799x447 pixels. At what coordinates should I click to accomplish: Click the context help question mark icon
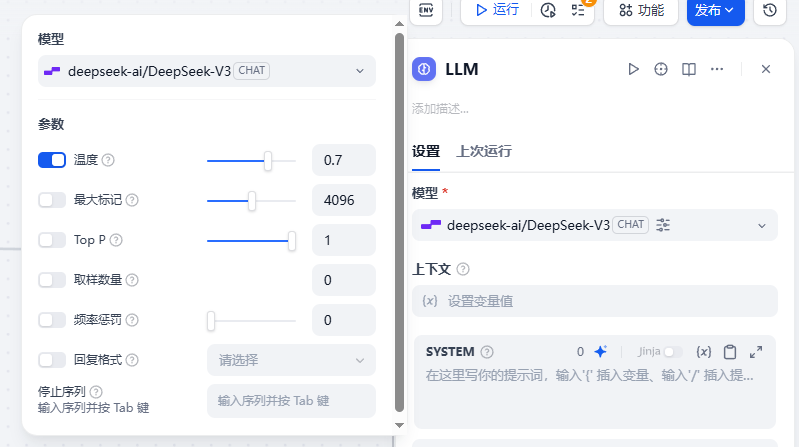[463, 269]
